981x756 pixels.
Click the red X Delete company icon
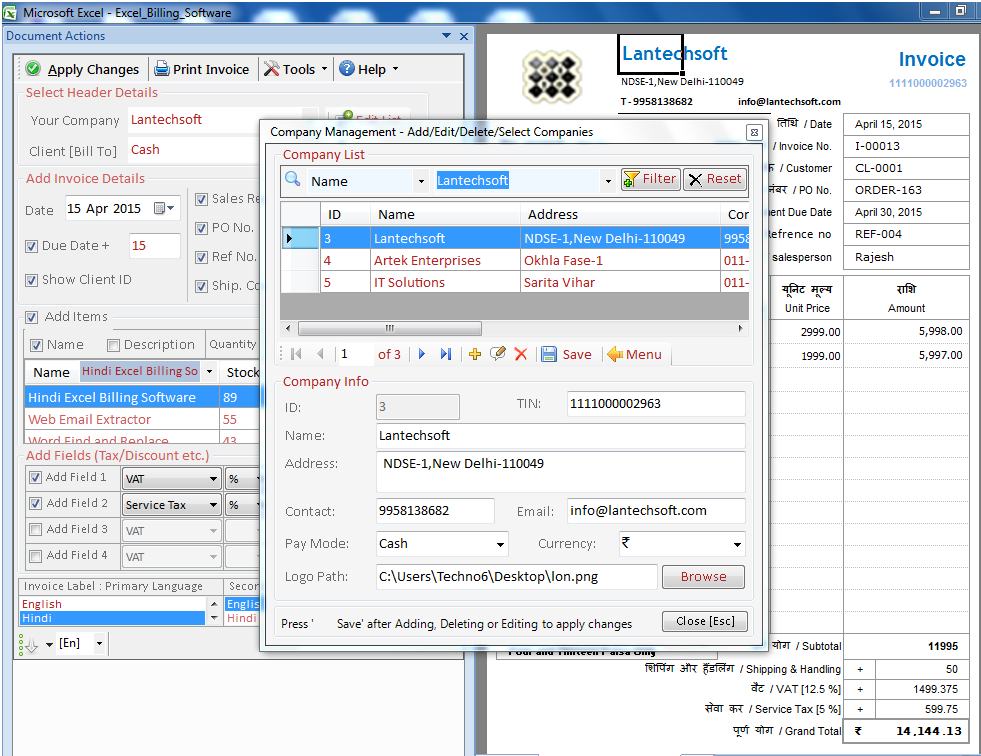(521, 354)
